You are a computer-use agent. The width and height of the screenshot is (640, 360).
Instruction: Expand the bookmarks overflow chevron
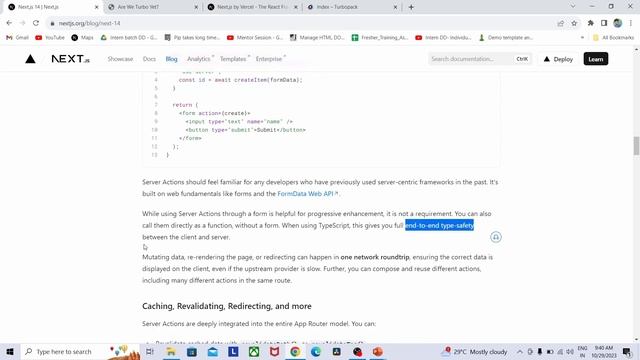582,38
